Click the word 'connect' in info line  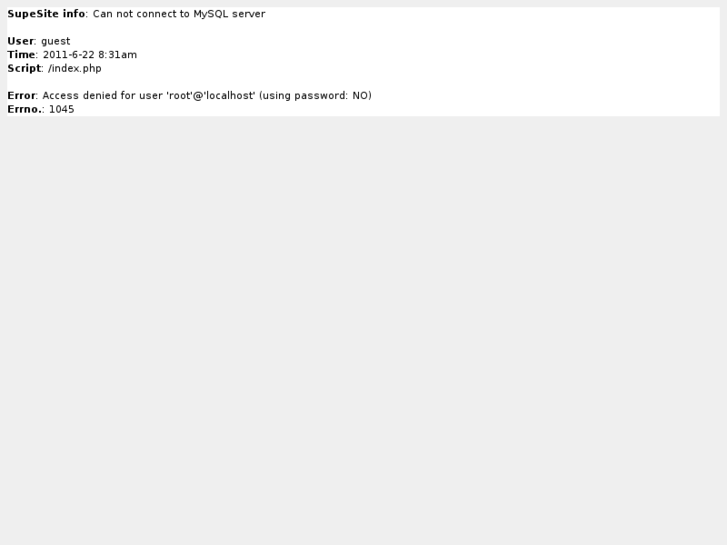[158, 14]
